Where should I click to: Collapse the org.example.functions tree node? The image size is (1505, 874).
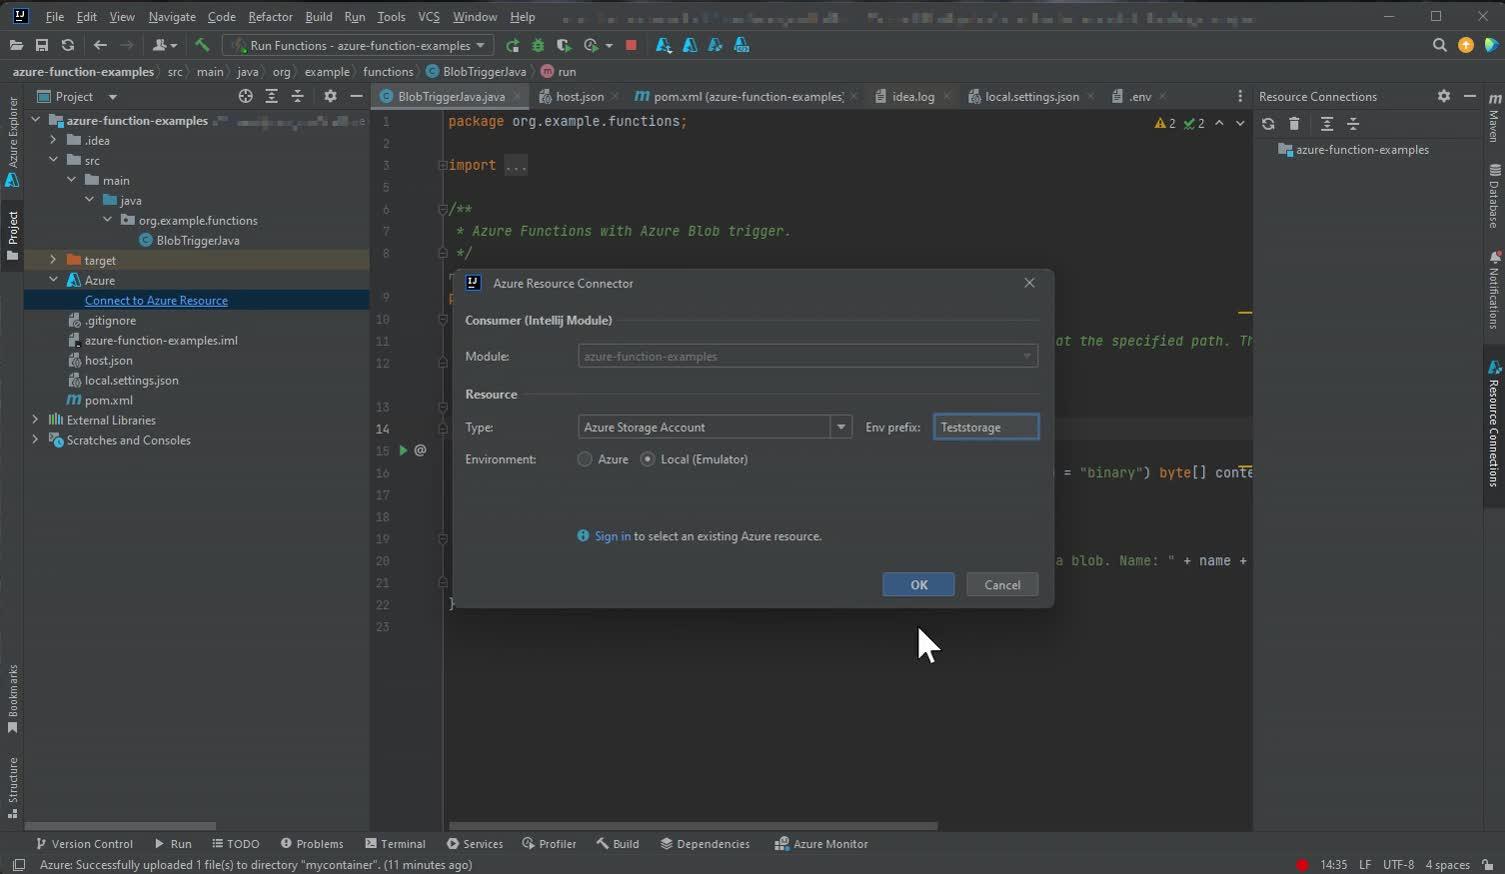pyautogui.click(x=108, y=220)
